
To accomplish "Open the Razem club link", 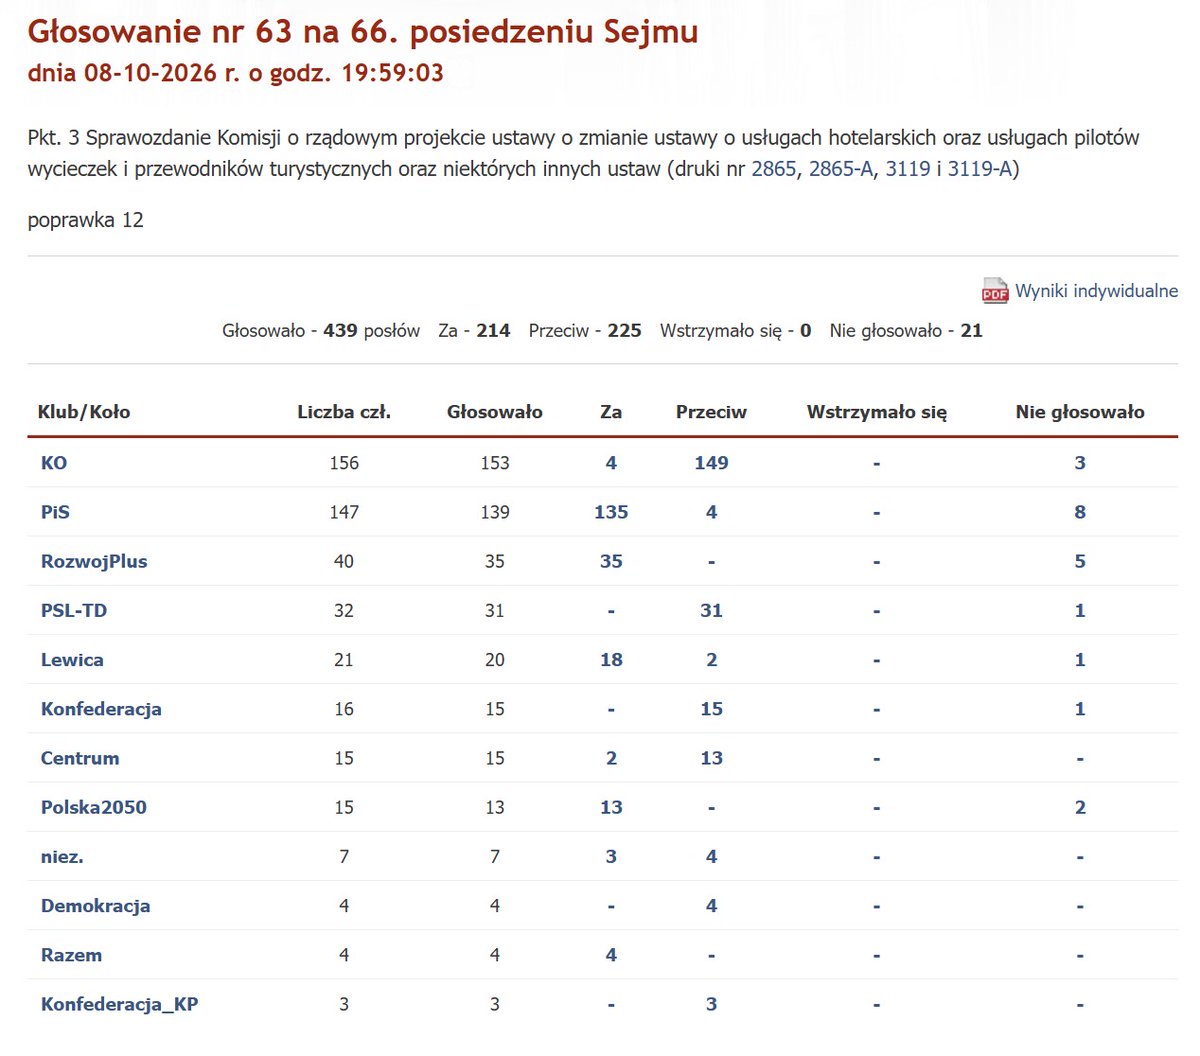I will click(x=71, y=955).
